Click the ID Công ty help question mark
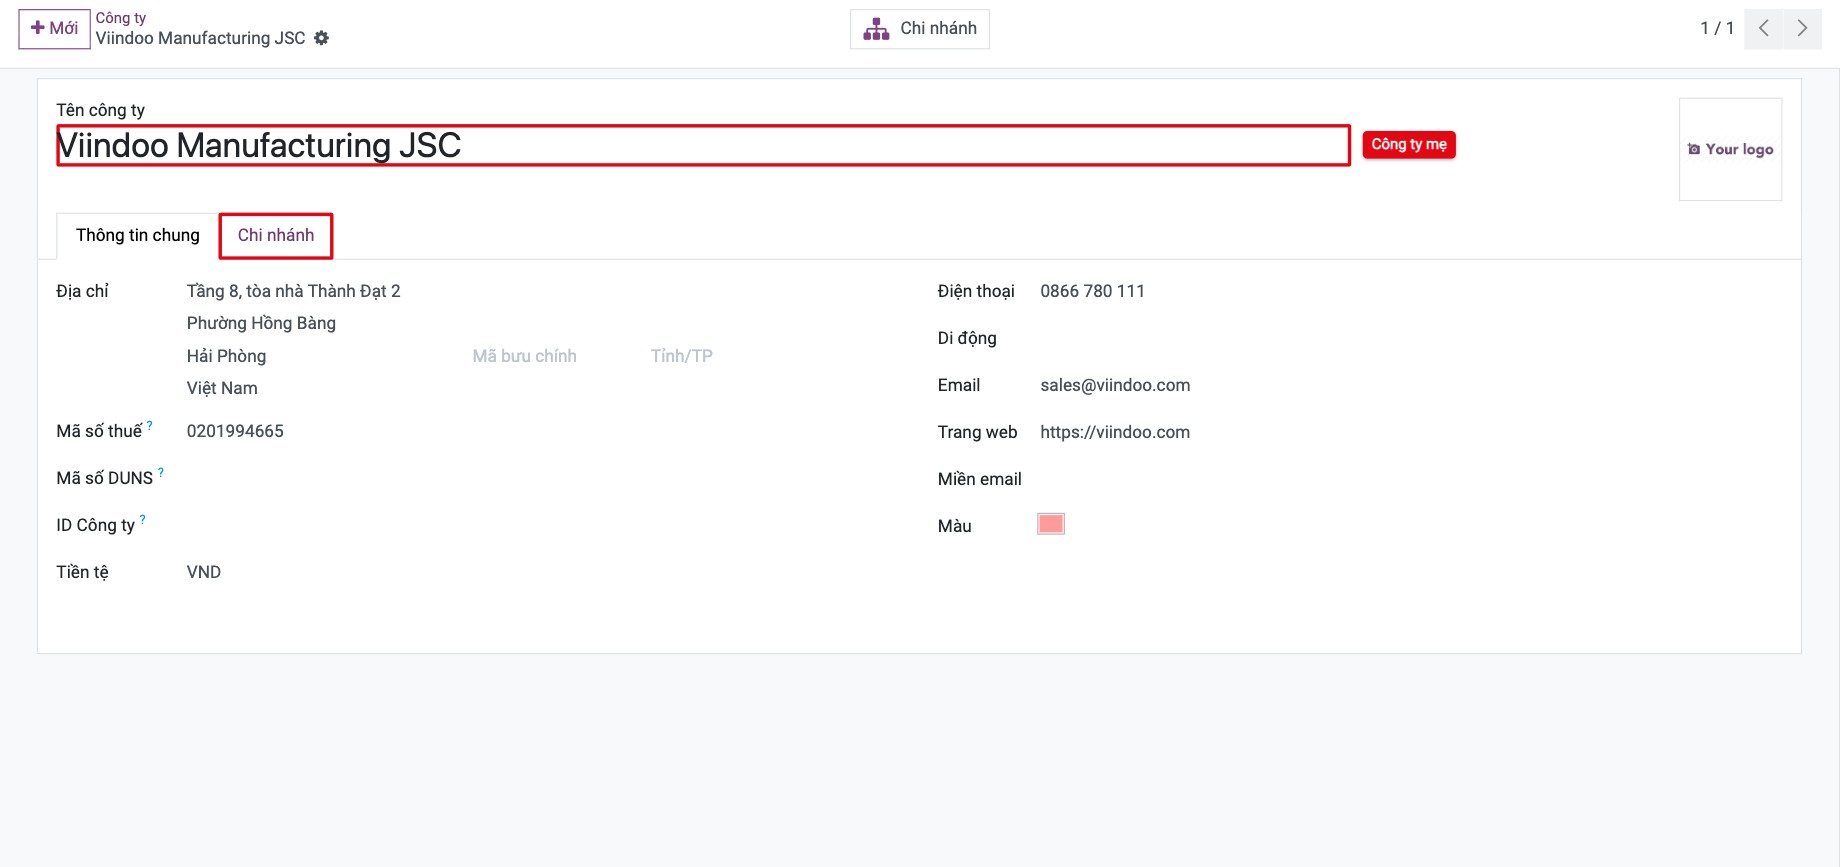 pyautogui.click(x=143, y=519)
